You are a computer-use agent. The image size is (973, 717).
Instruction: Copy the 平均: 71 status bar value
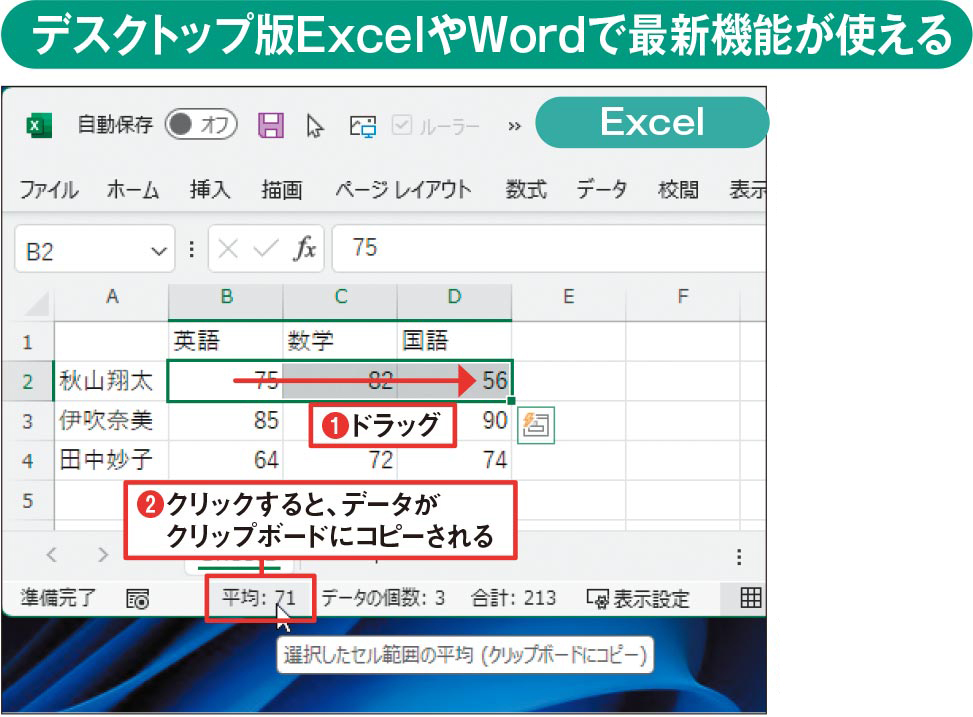pos(259,598)
